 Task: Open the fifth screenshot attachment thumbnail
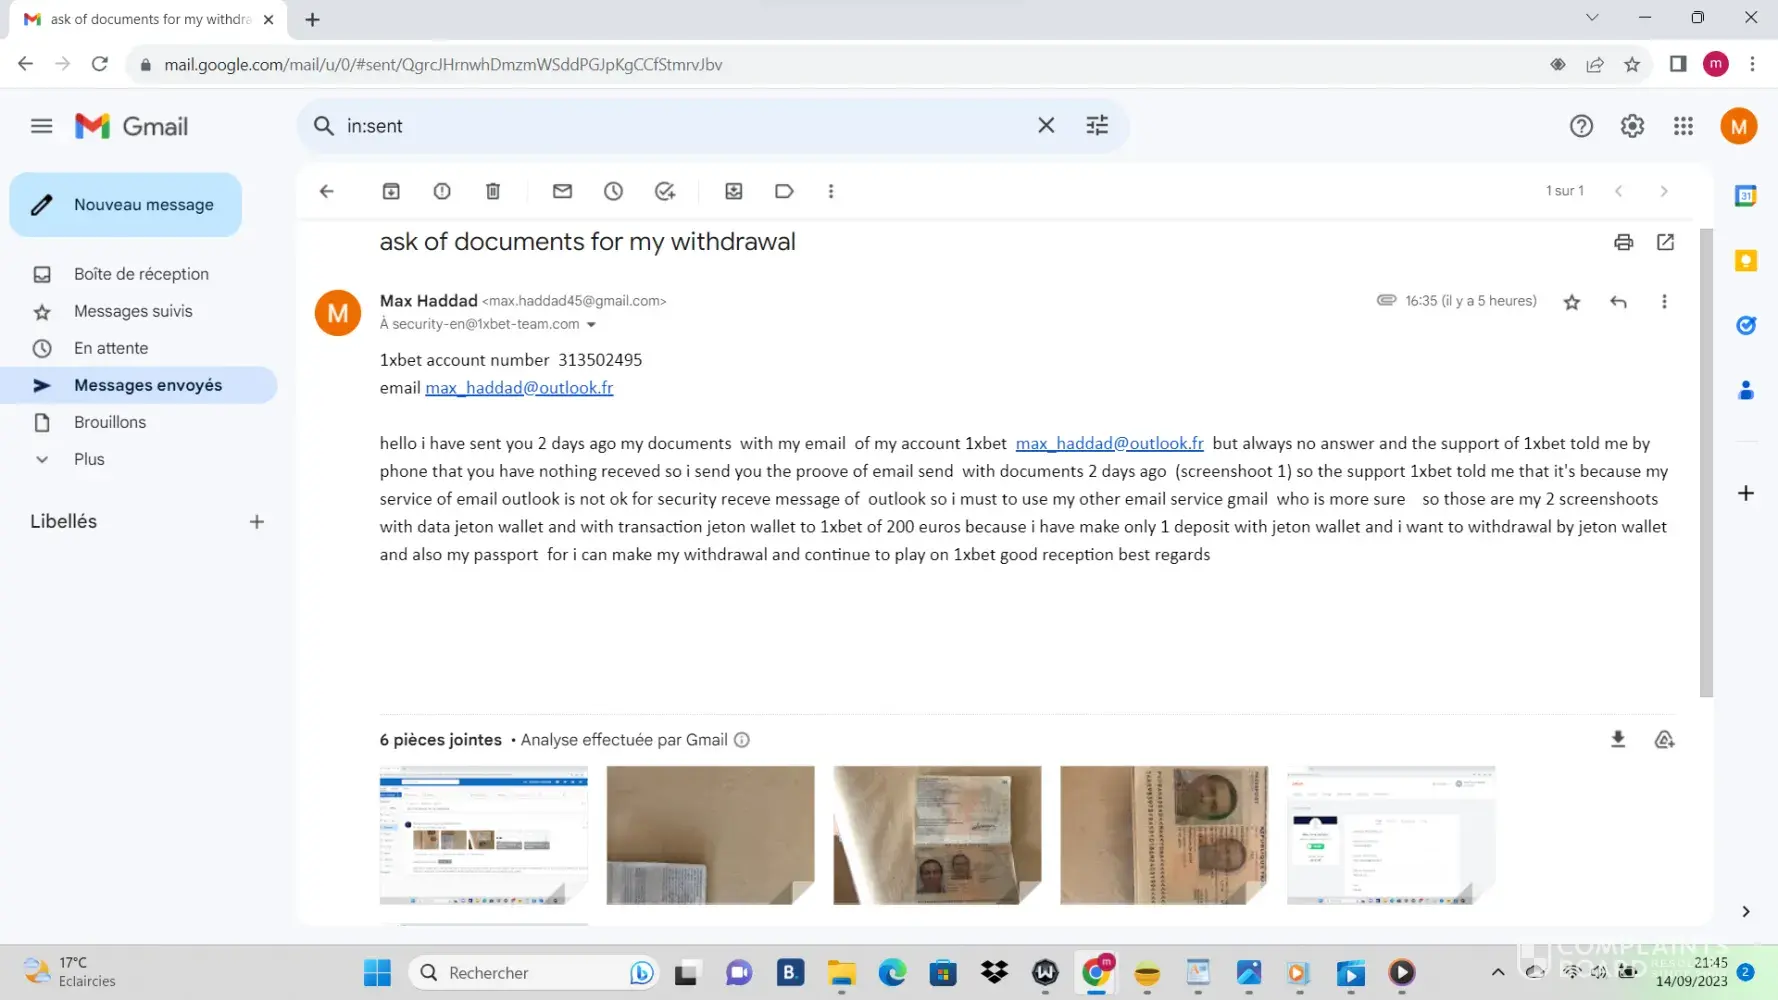coord(1391,835)
